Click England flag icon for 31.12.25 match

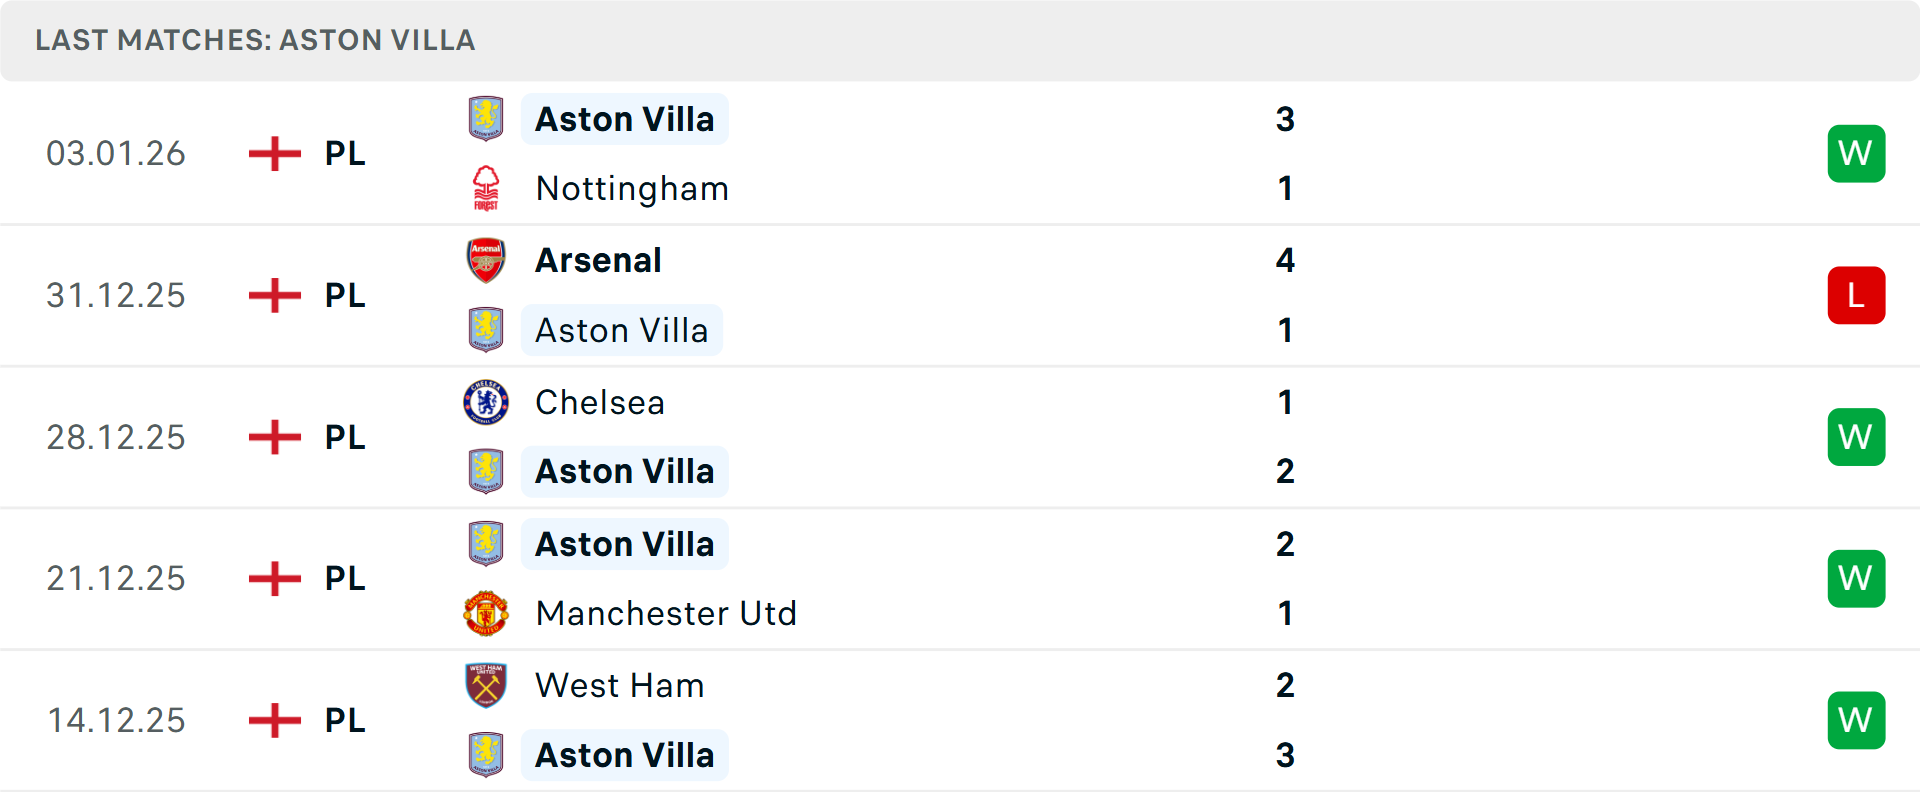pyautogui.click(x=274, y=295)
